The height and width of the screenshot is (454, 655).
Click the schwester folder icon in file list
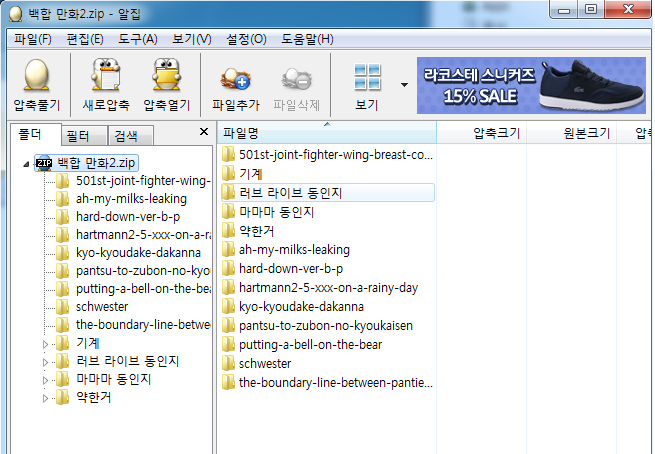click(229, 363)
